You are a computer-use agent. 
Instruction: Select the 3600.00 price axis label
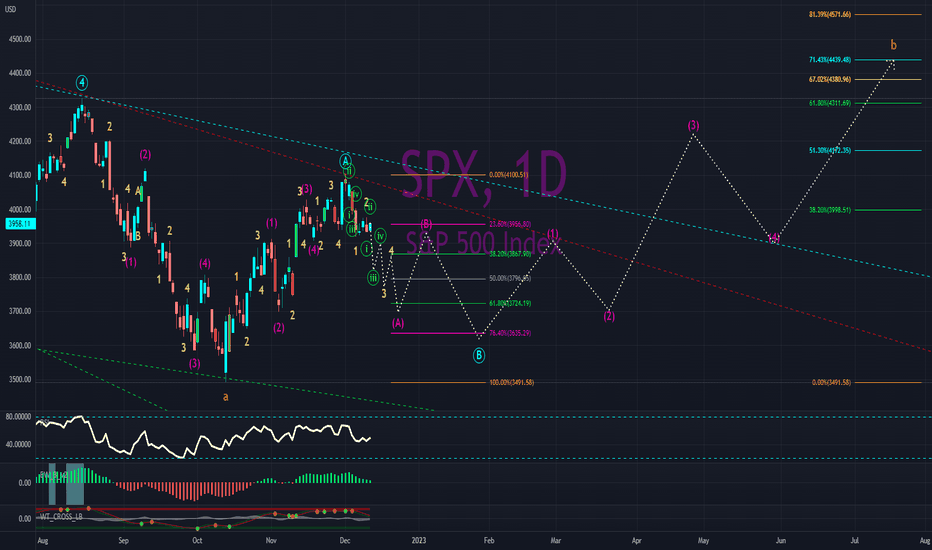tap(20, 345)
